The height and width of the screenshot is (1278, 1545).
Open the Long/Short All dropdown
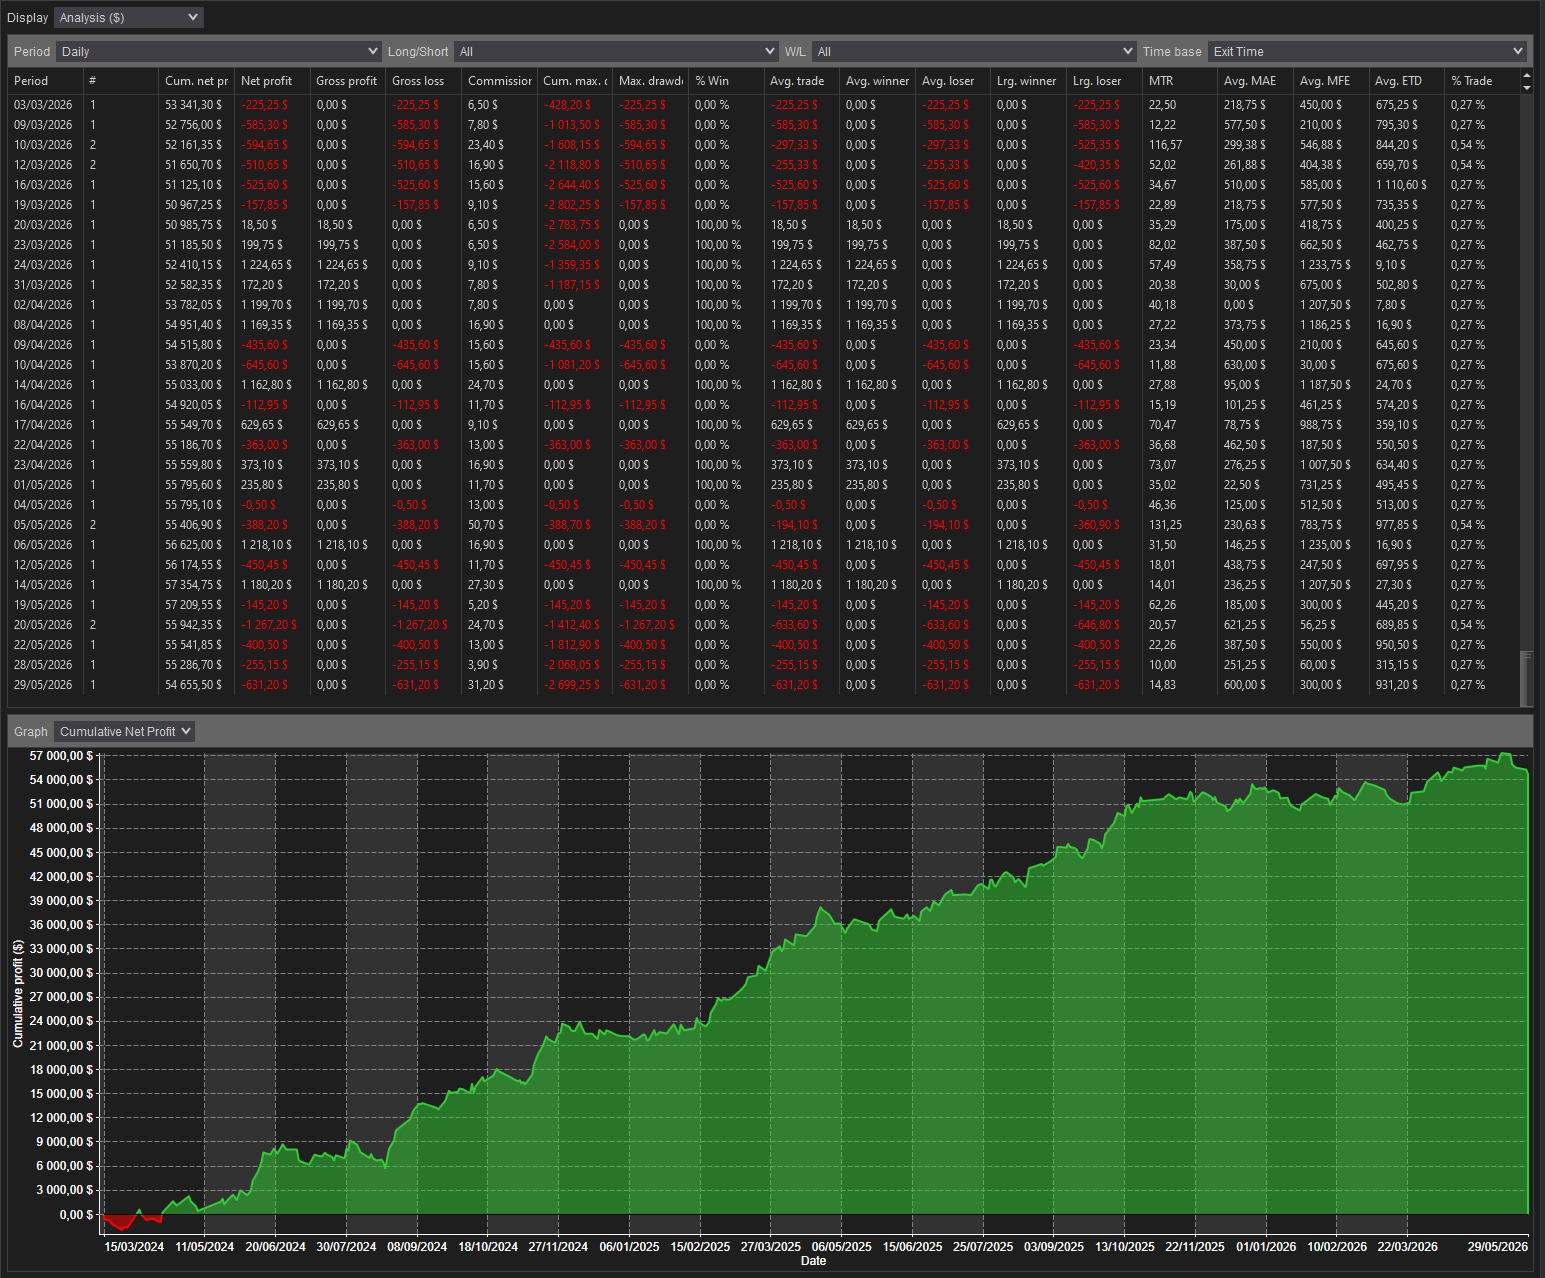(x=616, y=52)
